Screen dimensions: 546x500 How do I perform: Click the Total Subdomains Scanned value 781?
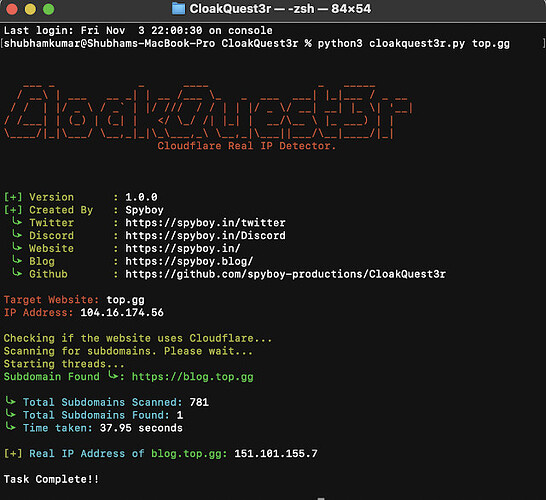pos(199,403)
